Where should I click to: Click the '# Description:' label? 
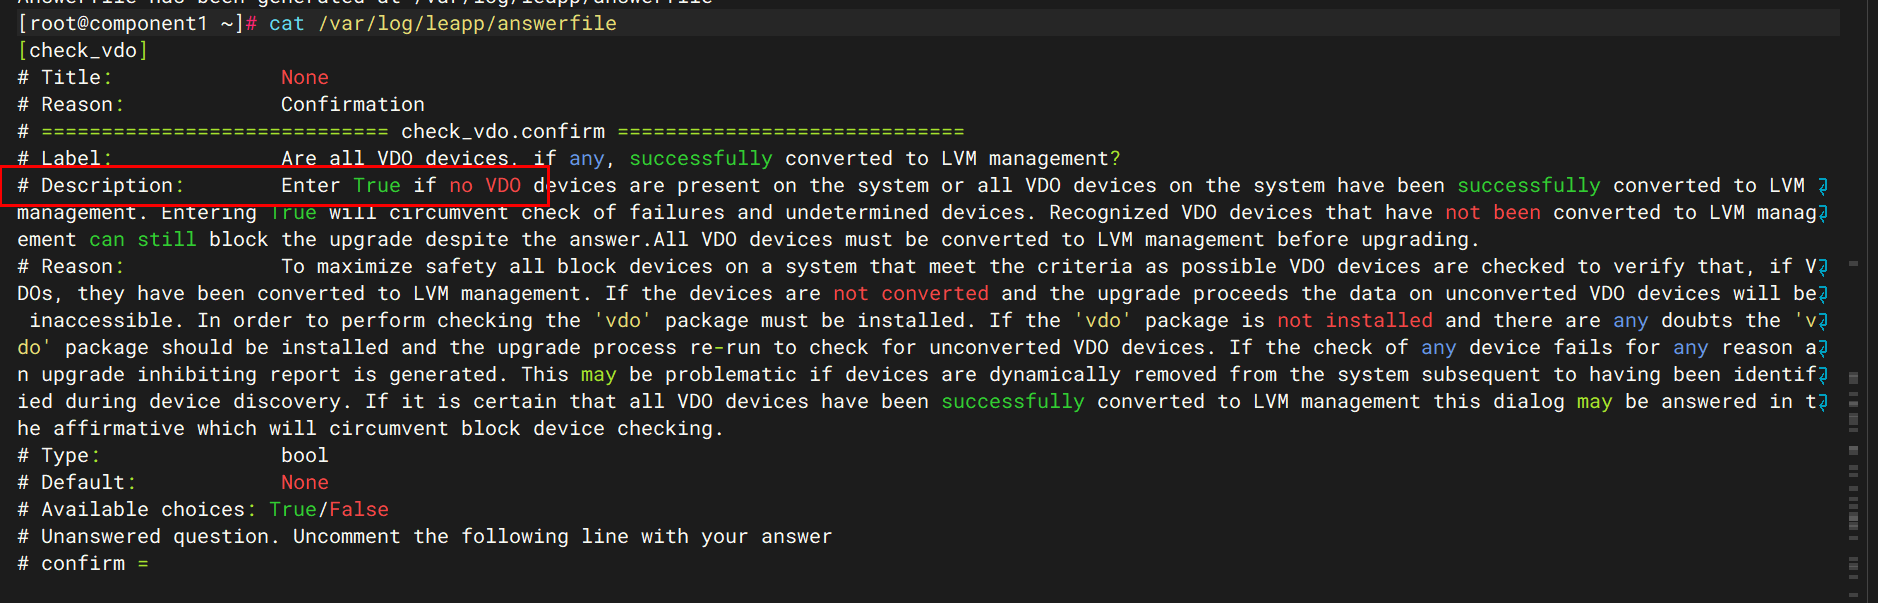click(100, 186)
